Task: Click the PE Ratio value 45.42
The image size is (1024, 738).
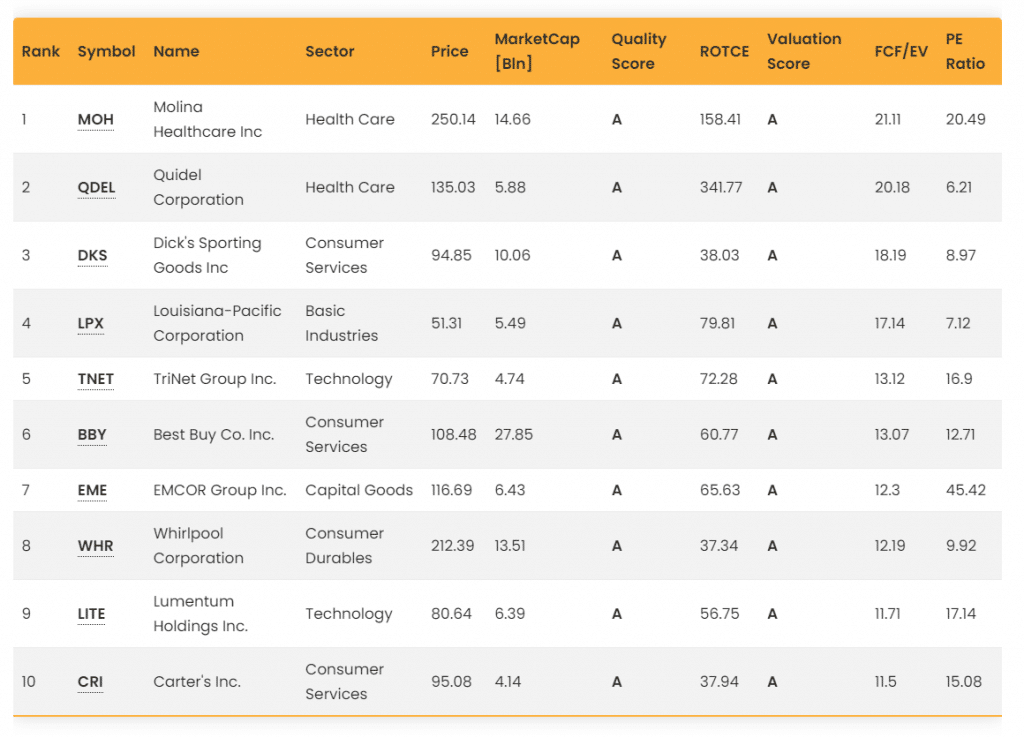Action: point(965,490)
